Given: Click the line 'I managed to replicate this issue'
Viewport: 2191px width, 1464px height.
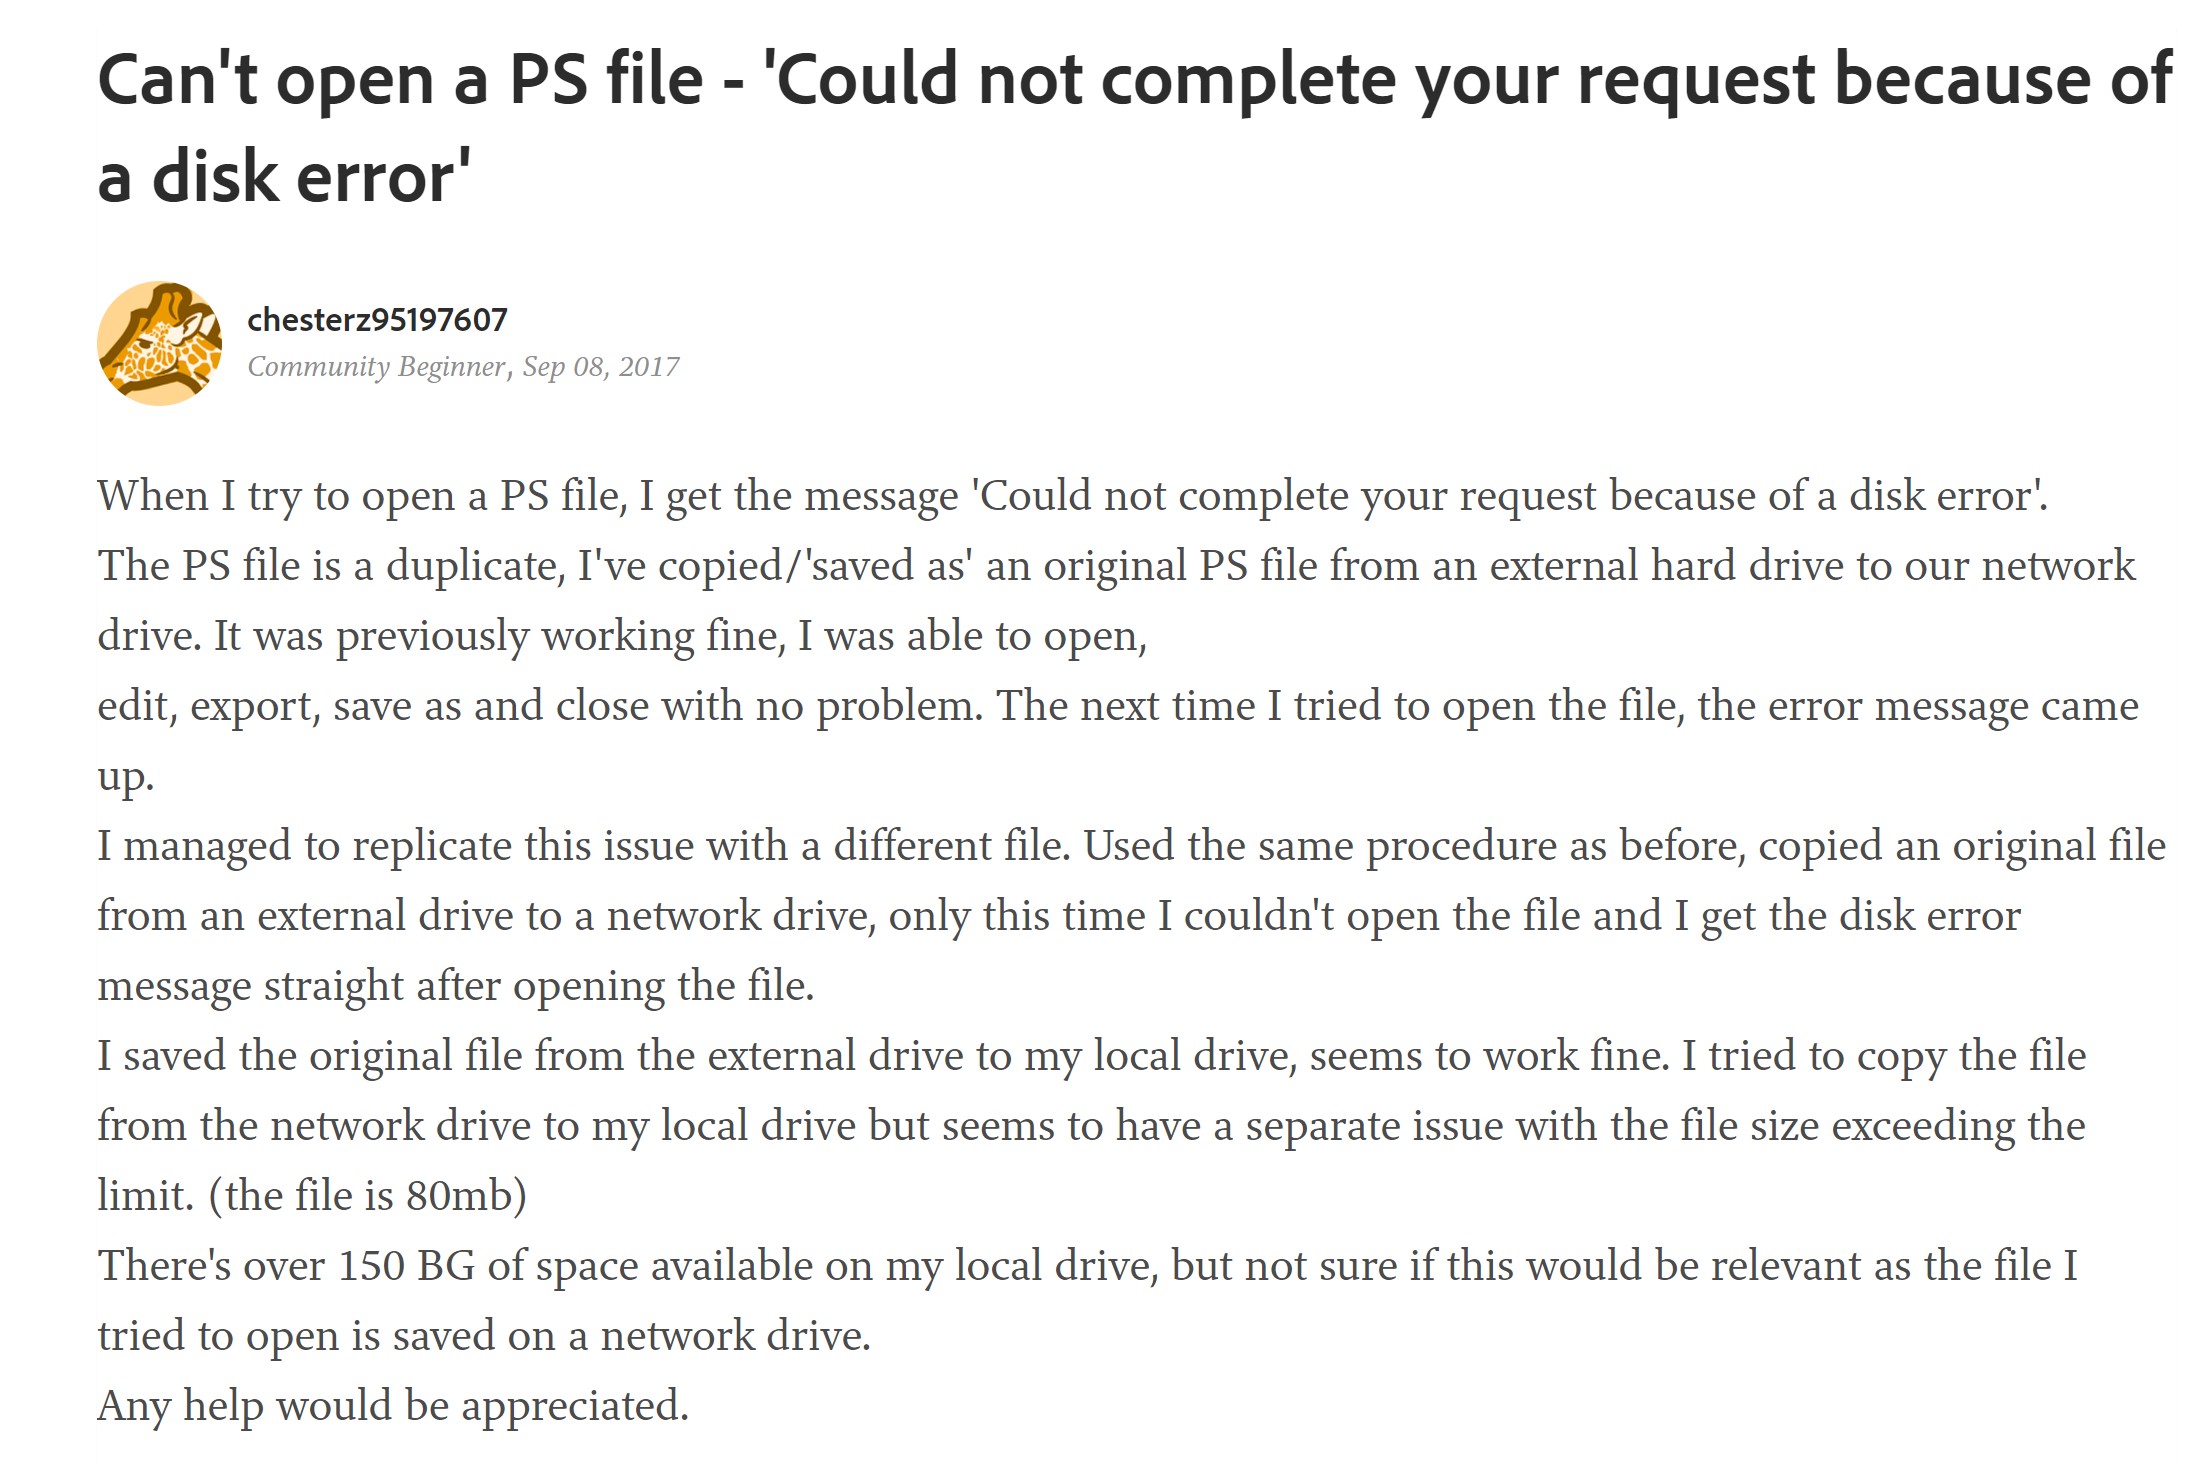Looking at the screenshot, I should [x=1130, y=846].
